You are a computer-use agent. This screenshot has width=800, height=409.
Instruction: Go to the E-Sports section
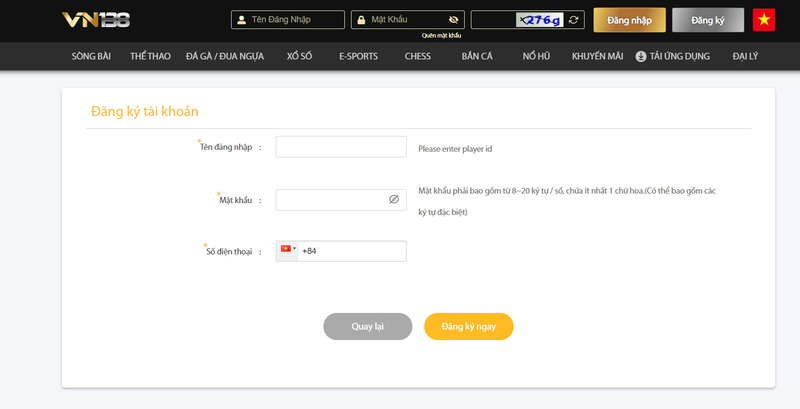coord(358,56)
